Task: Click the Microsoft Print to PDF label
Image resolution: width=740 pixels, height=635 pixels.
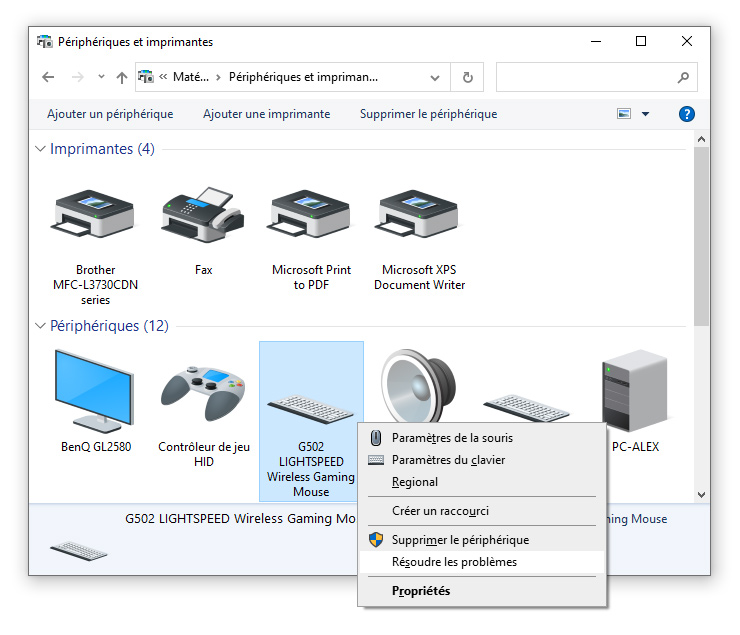Action: (311, 277)
